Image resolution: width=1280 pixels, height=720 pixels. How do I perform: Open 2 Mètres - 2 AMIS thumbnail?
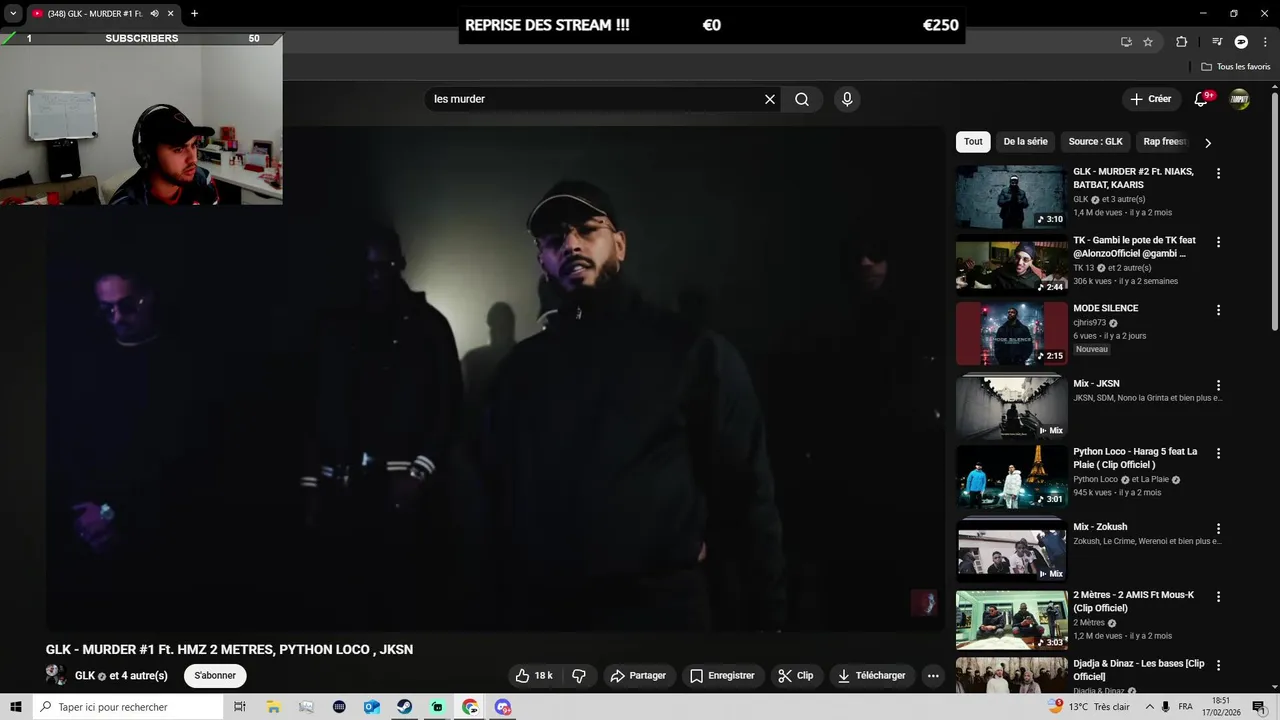tap(1011, 621)
